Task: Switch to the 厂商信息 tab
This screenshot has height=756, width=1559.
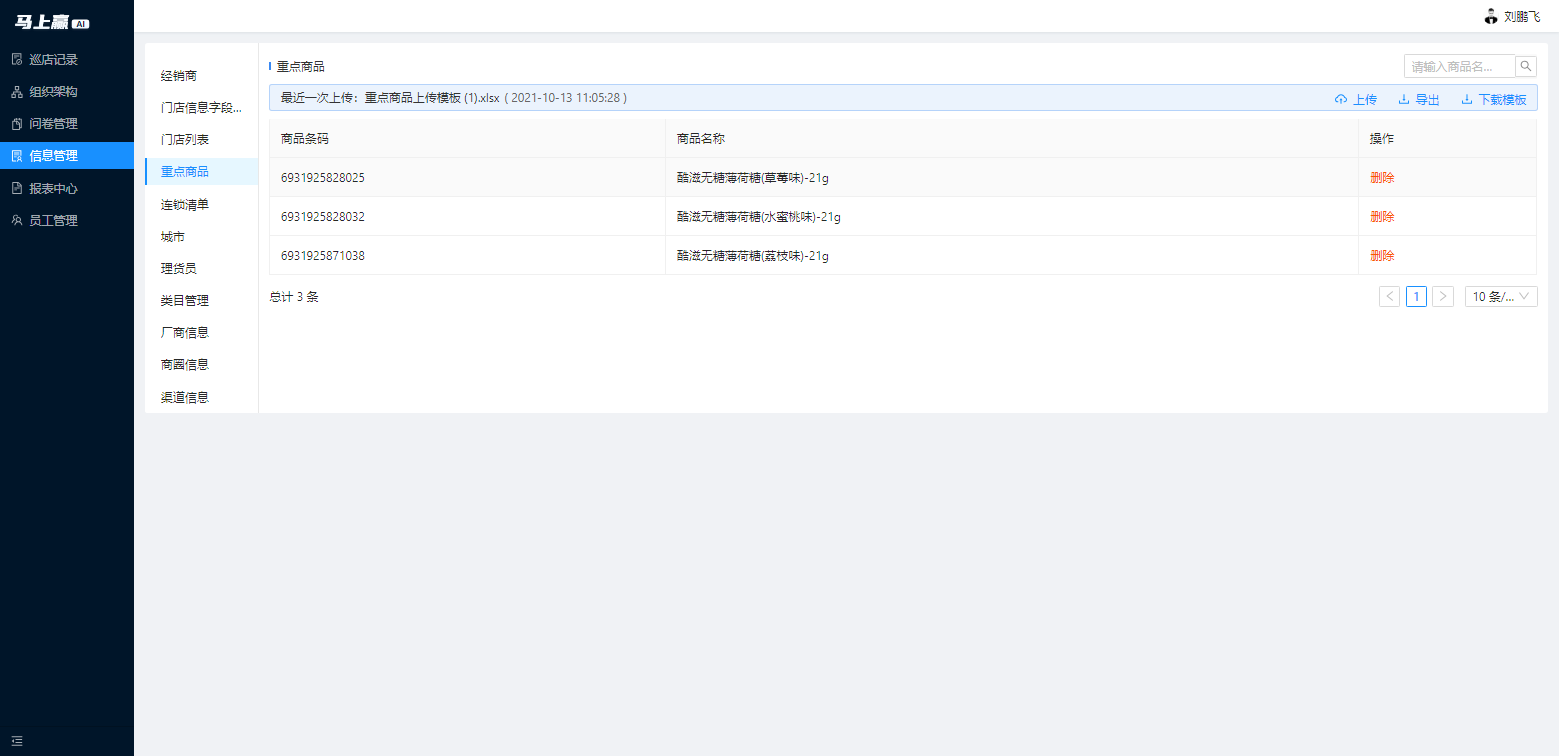Action: pos(201,332)
